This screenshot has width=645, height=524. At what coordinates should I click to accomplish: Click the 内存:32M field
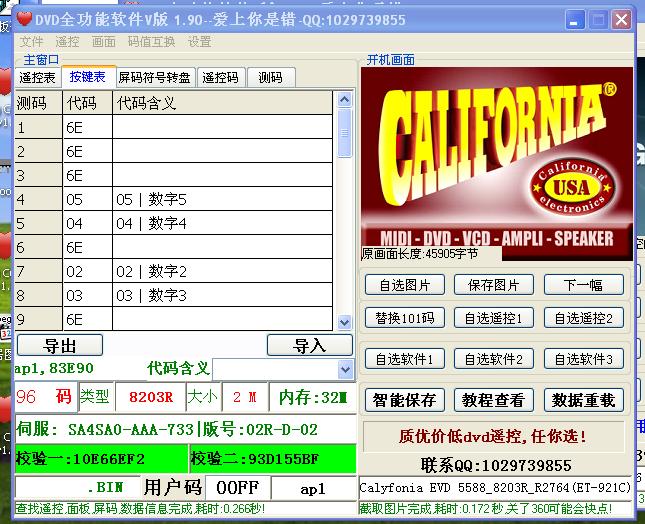pyautogui.click(x=313, y=396)
